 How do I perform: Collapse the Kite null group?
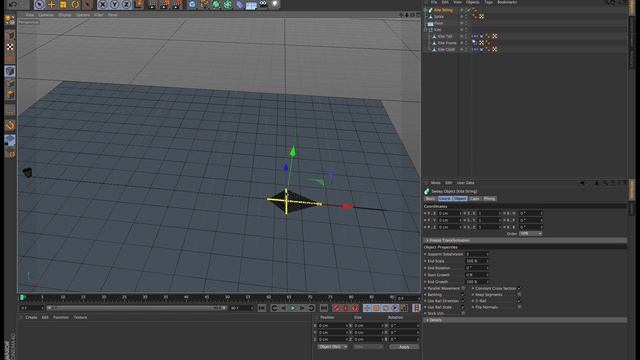(425, 30)
